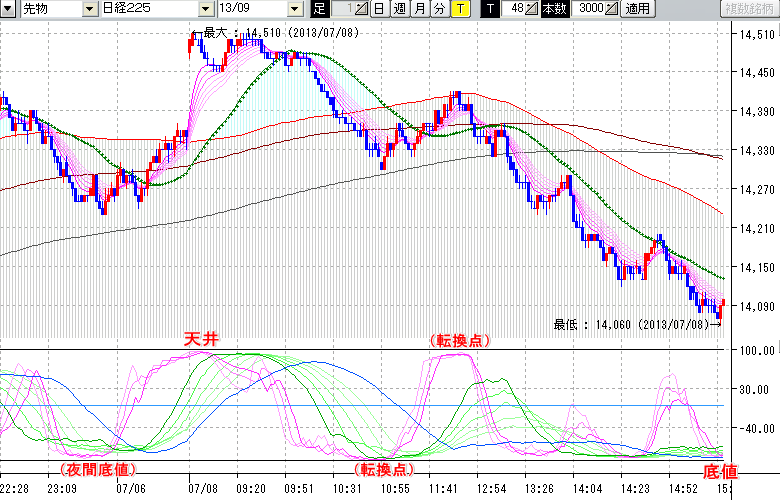The width and height of the screenshot is (780, 500).
Task: Switch to the 月 monthly timeframe
Action: (x=419, y=9)
